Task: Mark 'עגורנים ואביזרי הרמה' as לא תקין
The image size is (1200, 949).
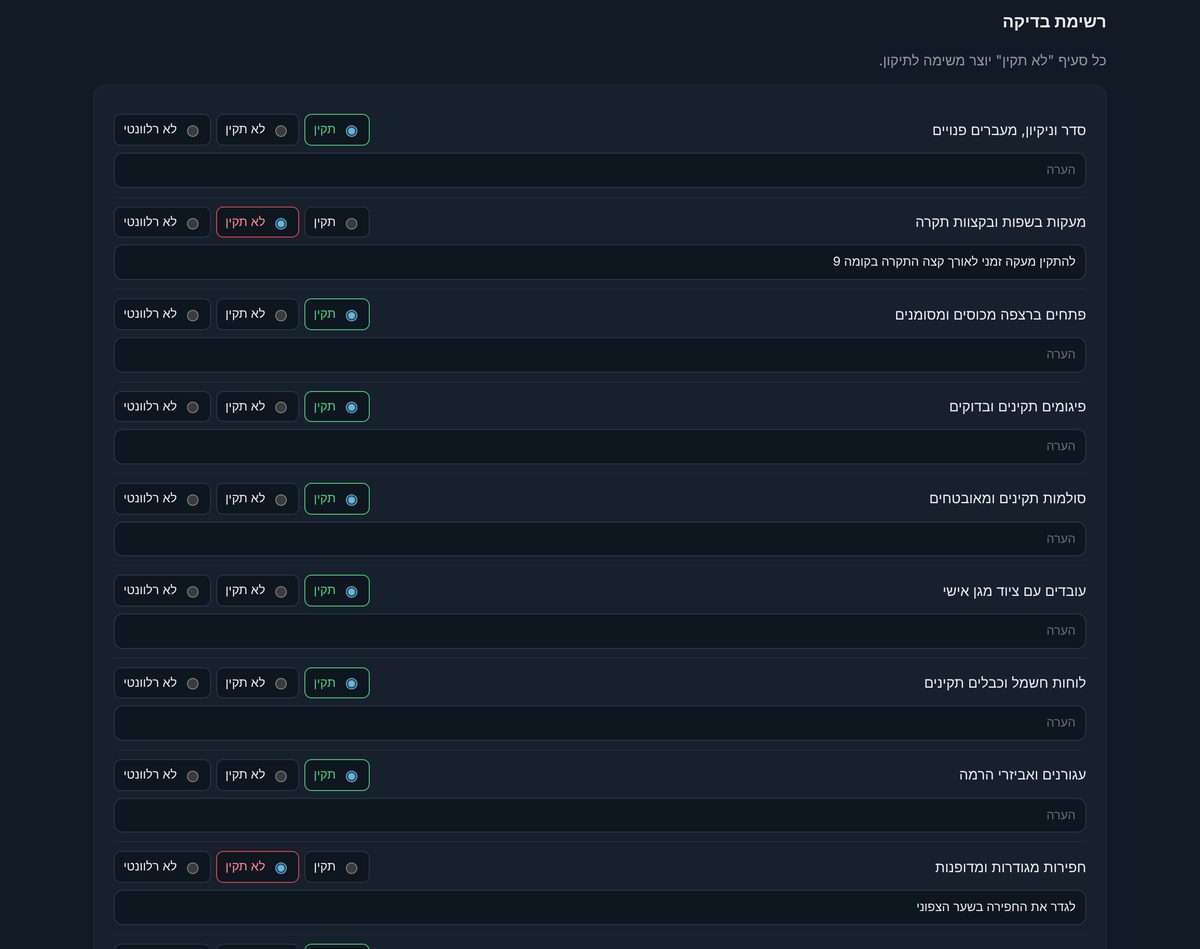Action: 257,775
